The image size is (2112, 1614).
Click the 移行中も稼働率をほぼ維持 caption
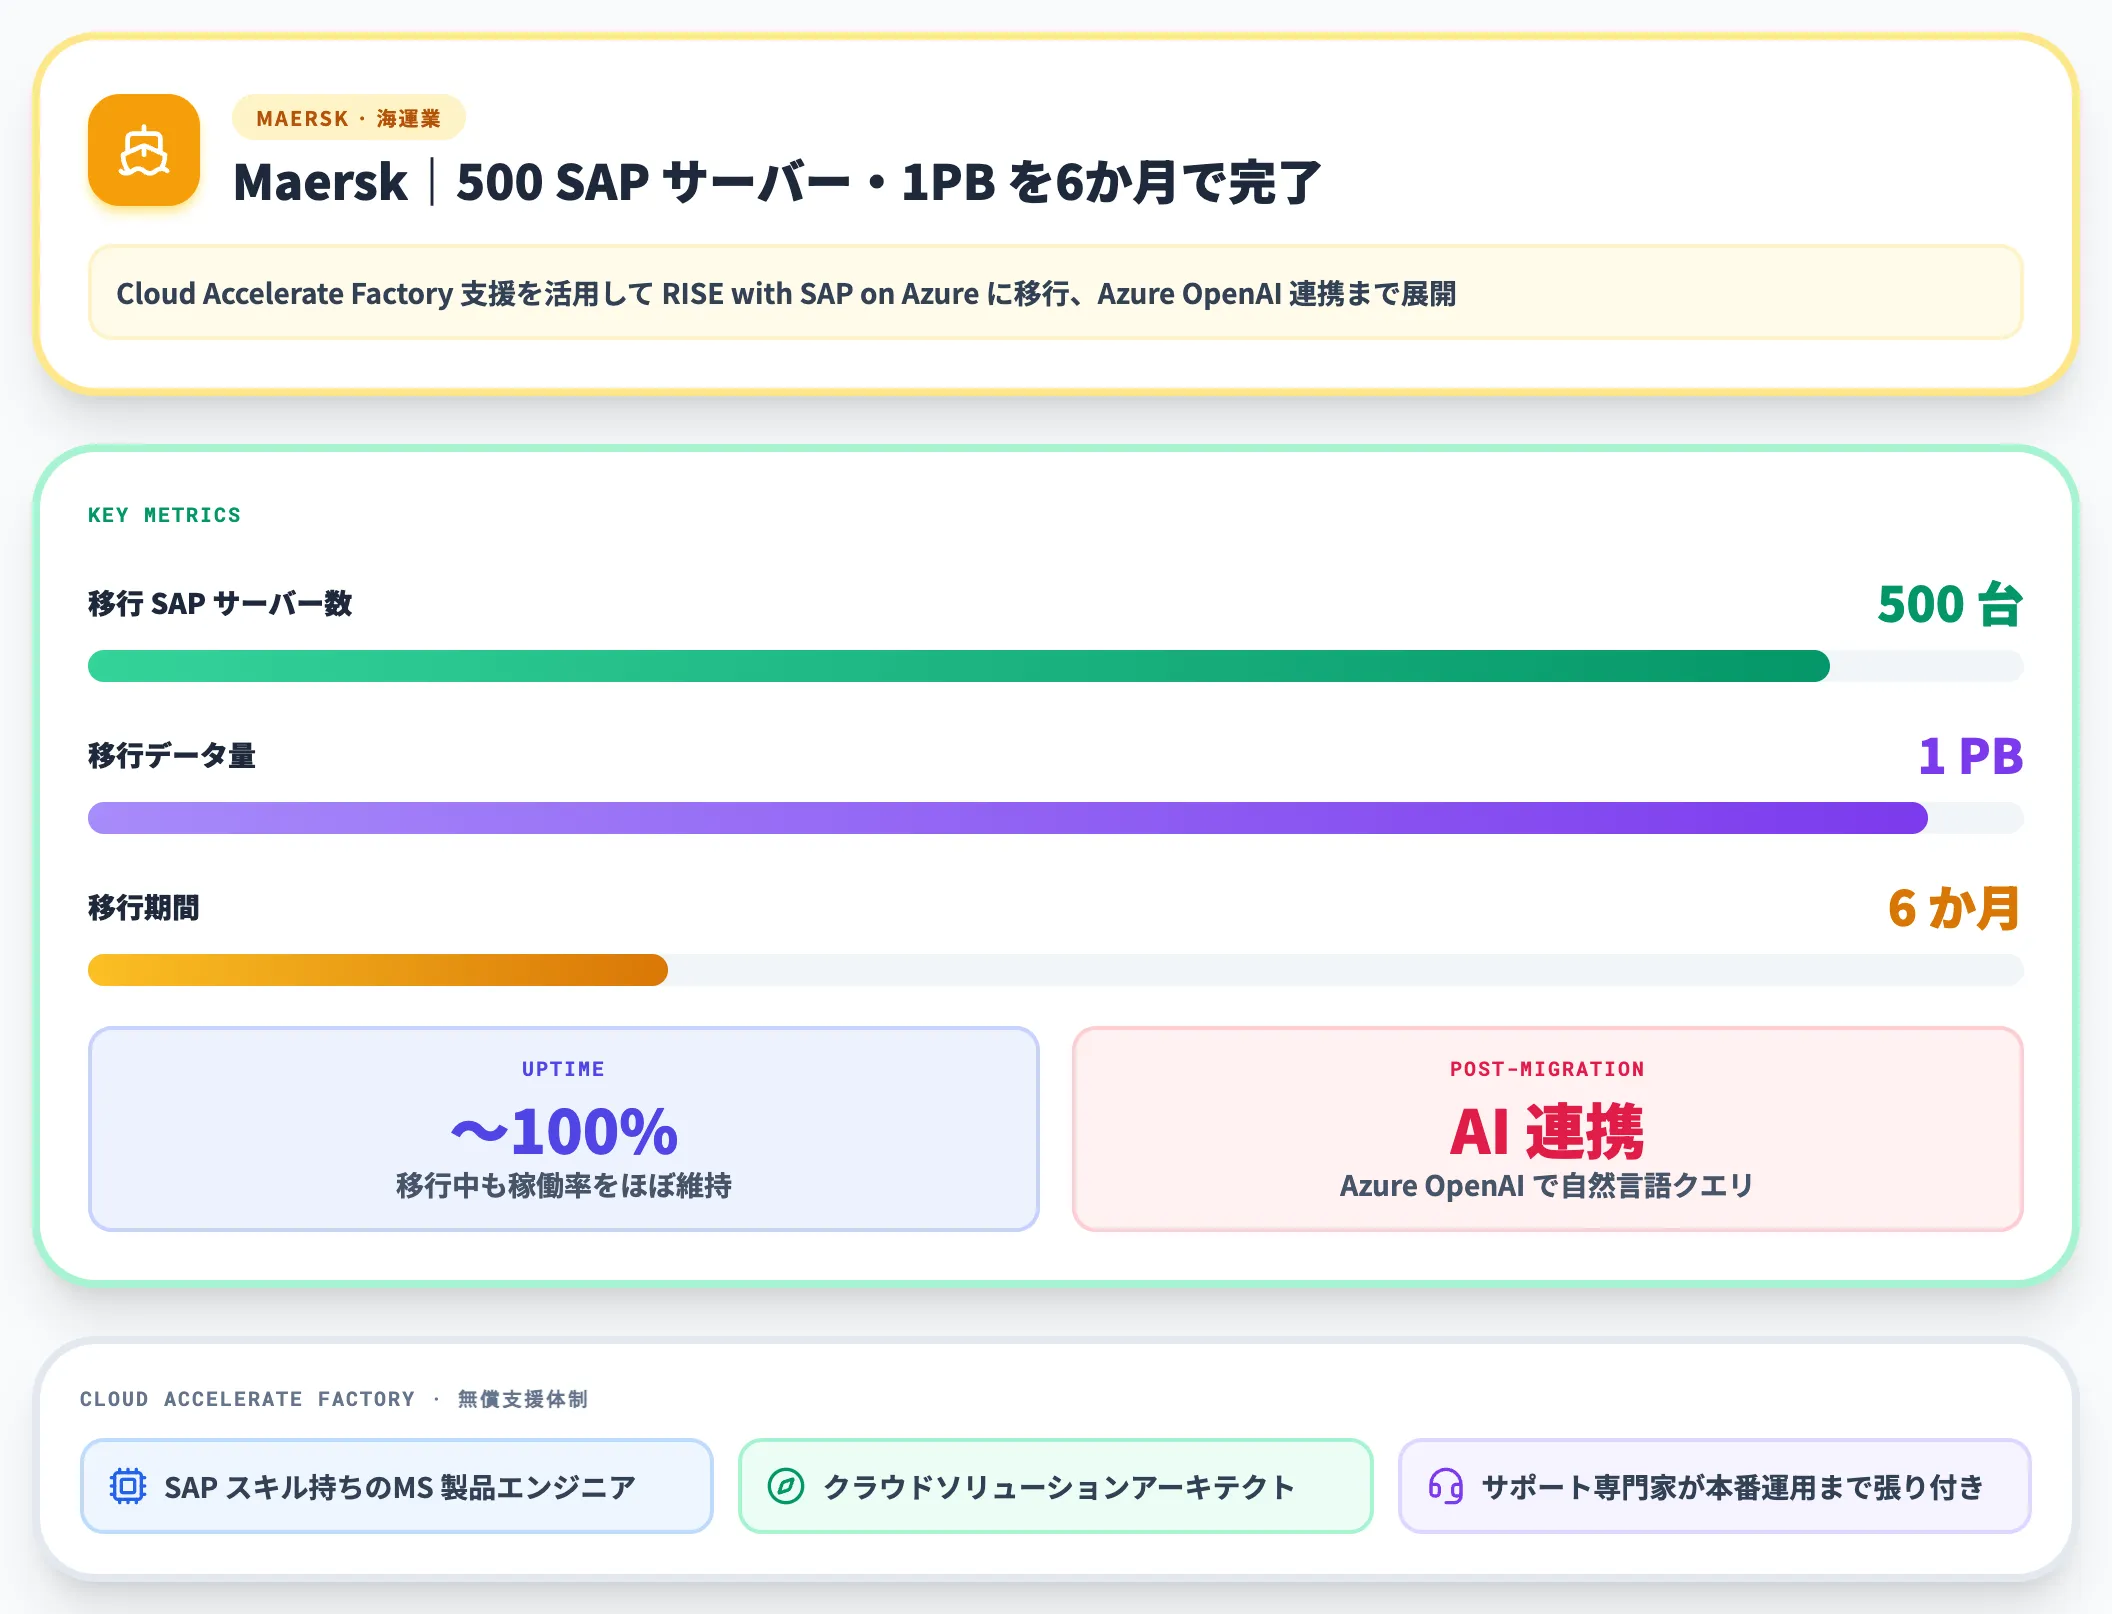(x=564, y=1186)
